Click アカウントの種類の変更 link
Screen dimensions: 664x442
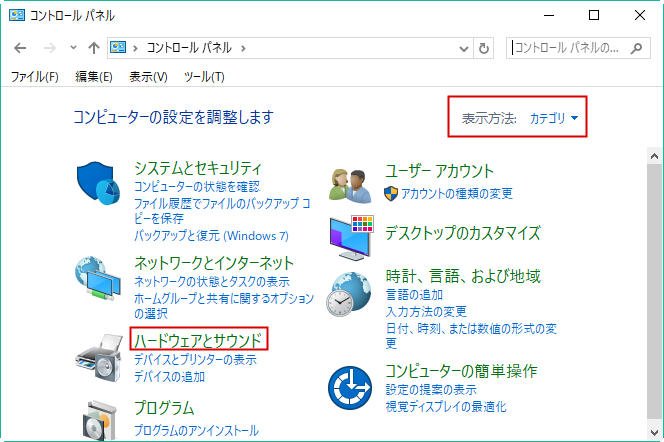pyautogui.click(x=456, y=194)
